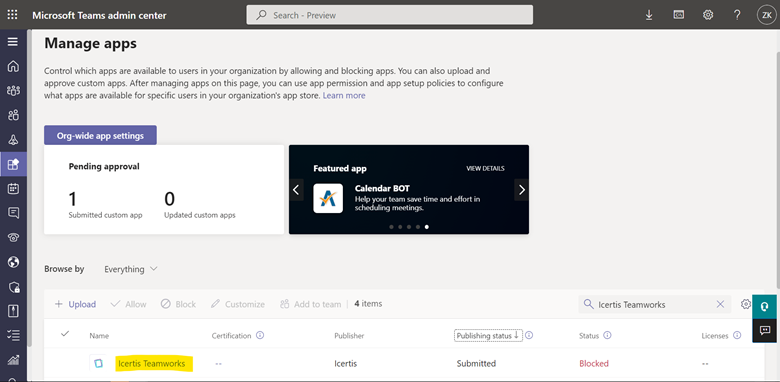Click Customize in apps toolbar

point(238,304)
